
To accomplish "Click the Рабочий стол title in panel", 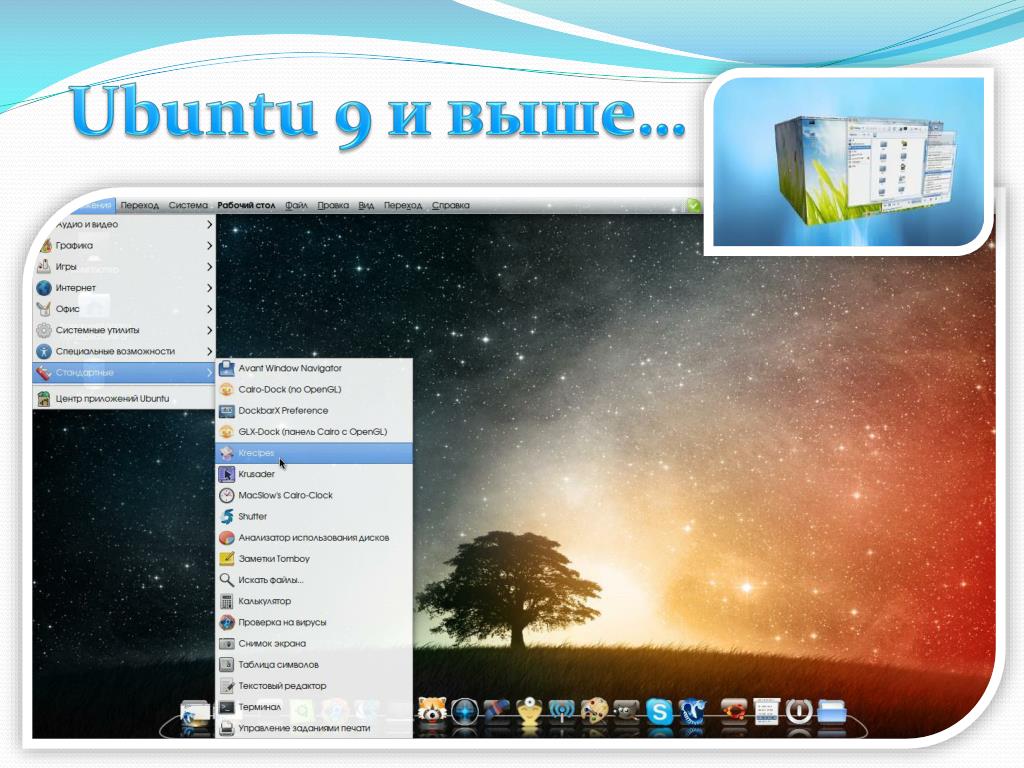I will [246, 205].
